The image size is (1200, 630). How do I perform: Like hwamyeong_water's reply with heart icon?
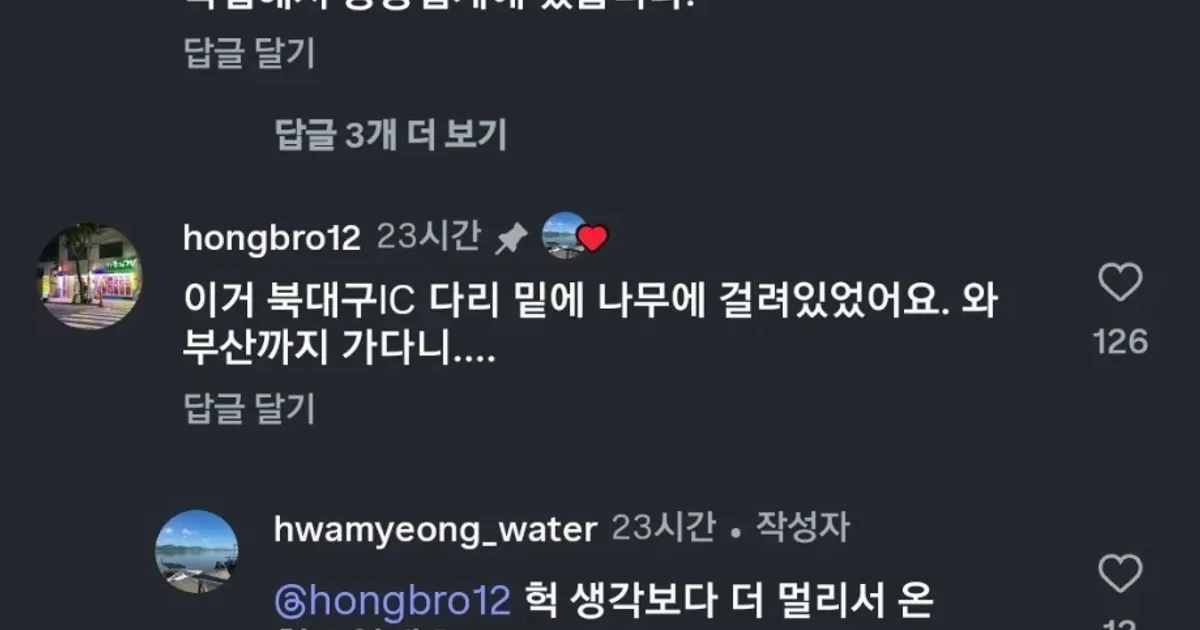[x=1120, y=574]
